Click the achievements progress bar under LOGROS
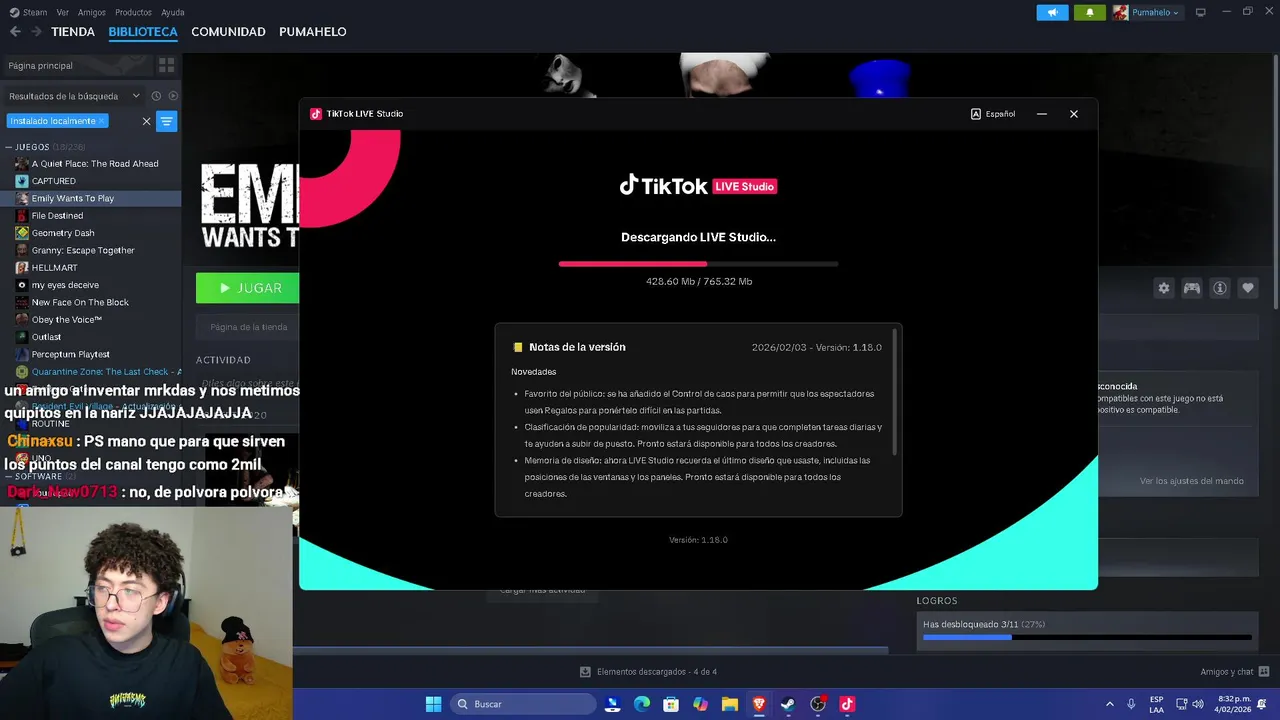The height and width of the screenshot is (720, 1280). (1087, 637)
